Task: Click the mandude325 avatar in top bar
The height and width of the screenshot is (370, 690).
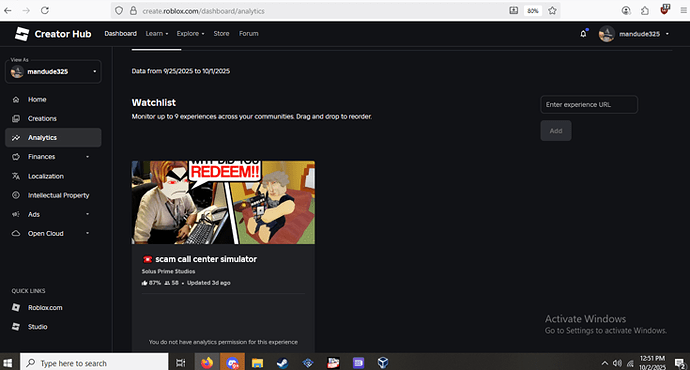Action: point(606,34)
